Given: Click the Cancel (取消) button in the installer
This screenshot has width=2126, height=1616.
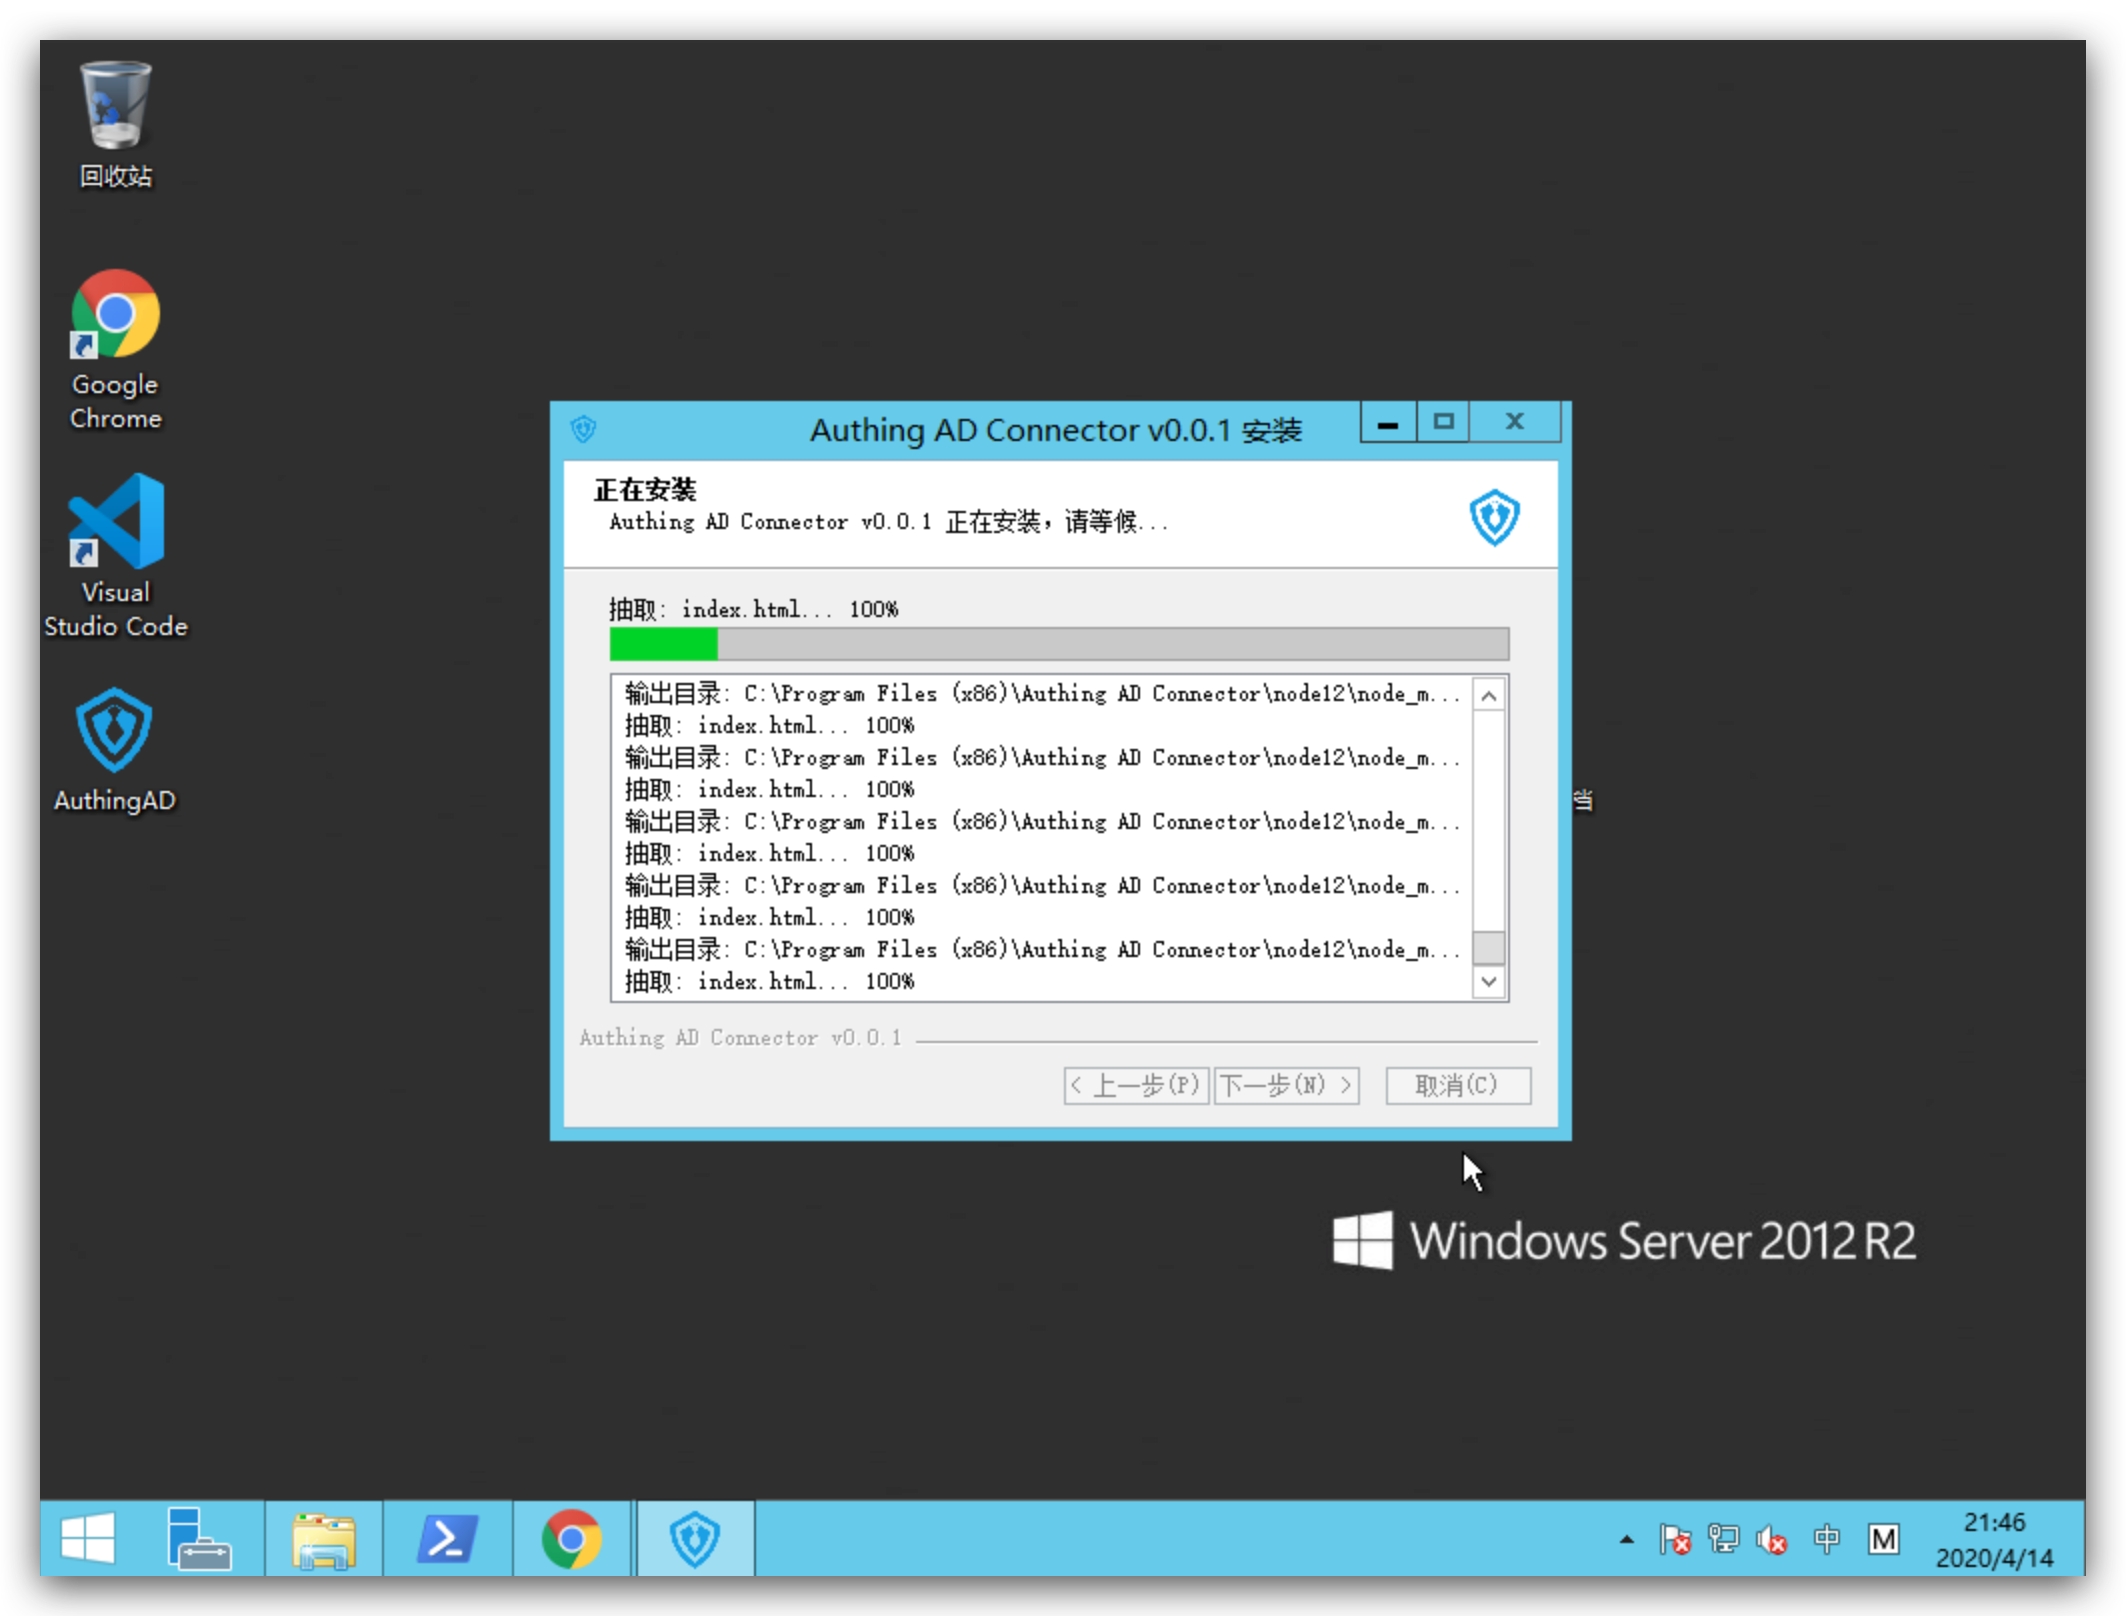Looking at the screenshot, I should coord(1457,1085).
